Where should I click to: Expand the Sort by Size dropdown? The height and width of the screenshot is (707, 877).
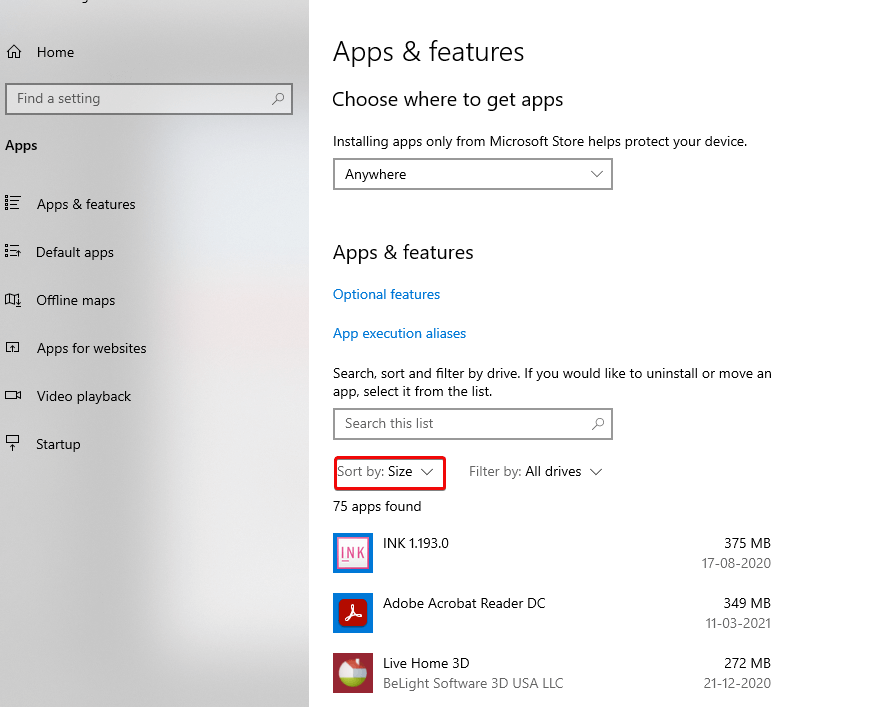[x=389, y=471]
